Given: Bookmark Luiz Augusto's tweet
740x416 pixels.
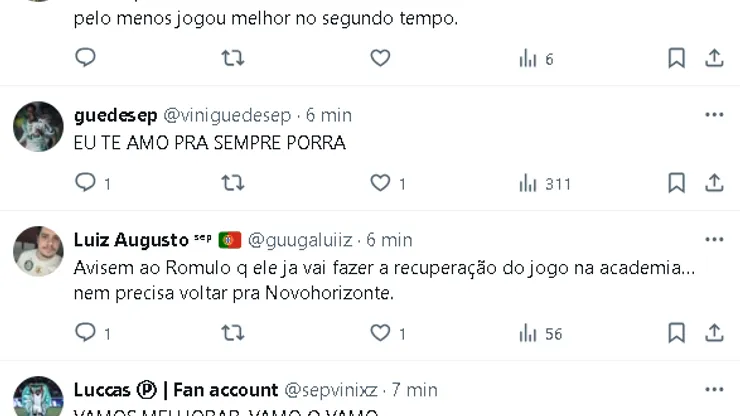Looking at the screenshot, I should (x=676, y=333).
